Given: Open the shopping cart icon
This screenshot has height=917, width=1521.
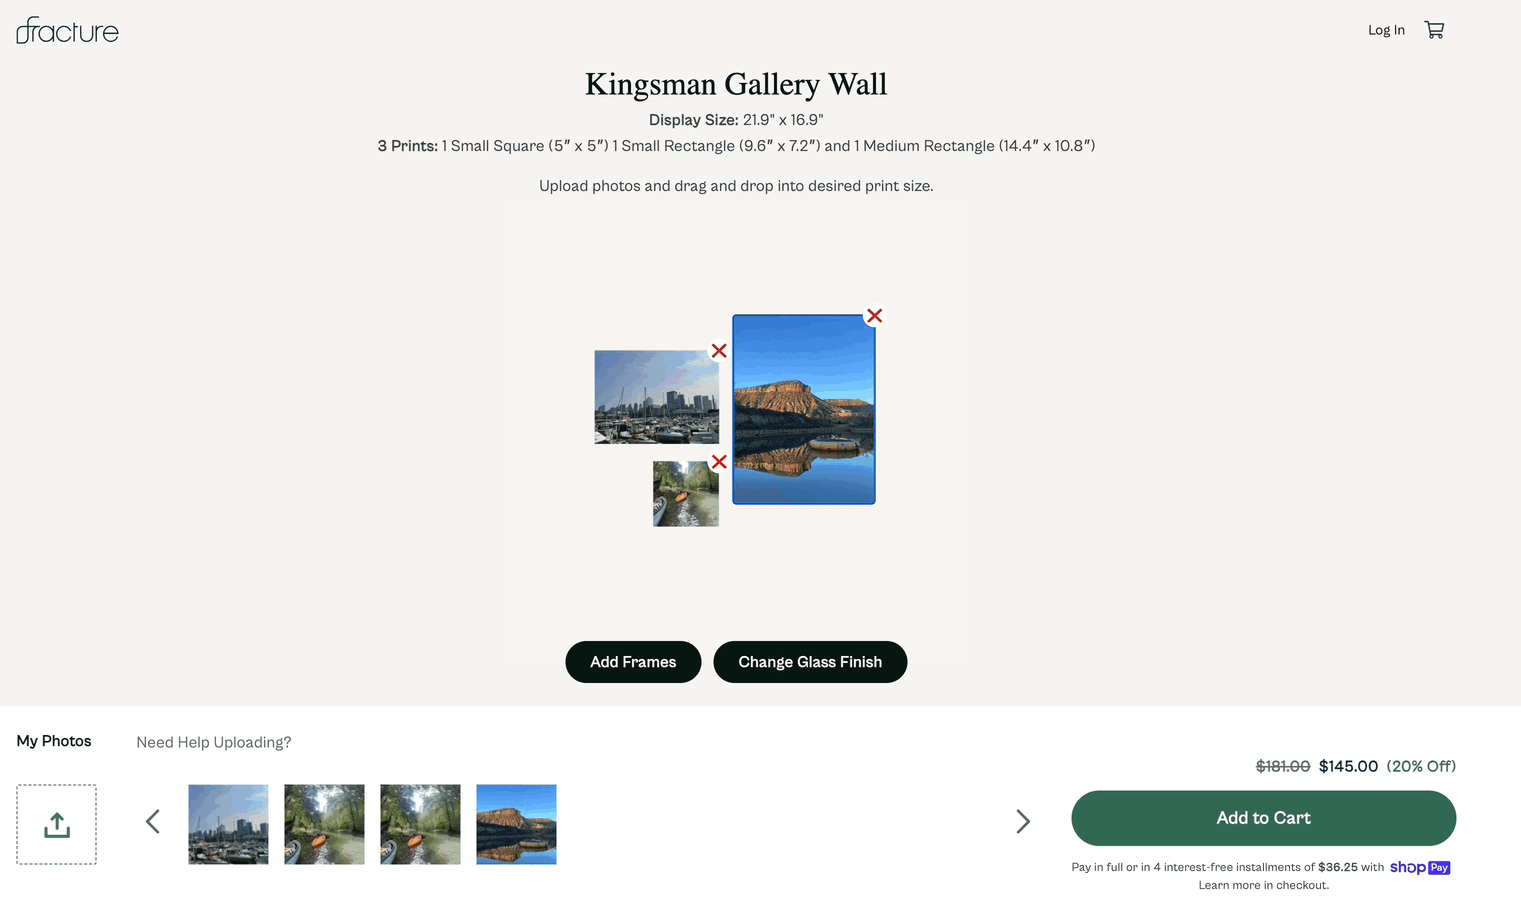Looking at the screenshot, I should tap(1434, 30).
